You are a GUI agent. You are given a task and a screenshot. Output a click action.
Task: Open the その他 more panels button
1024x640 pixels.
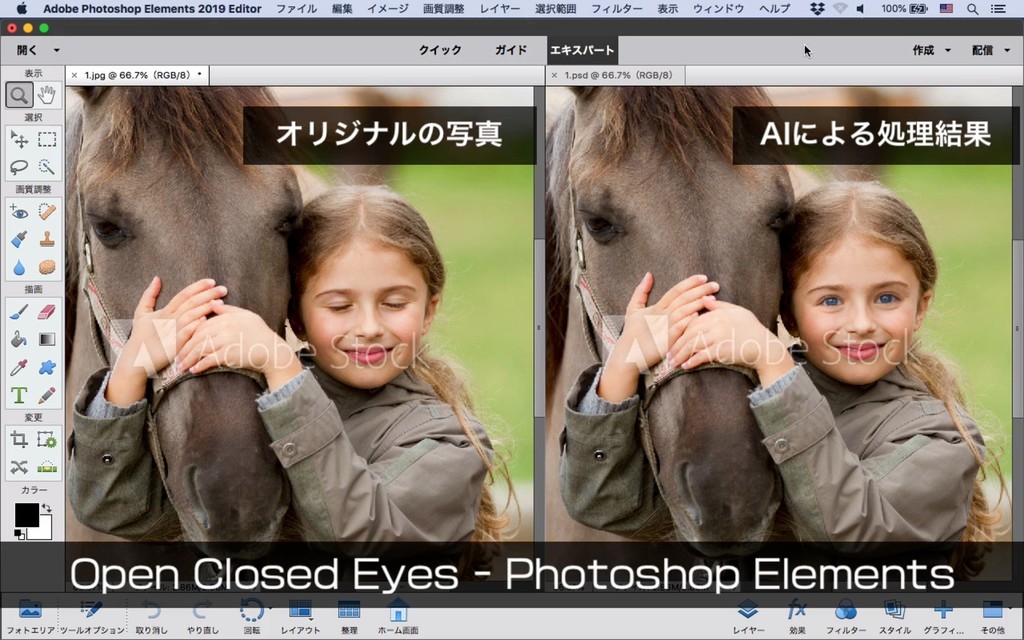[x=993, y=617]
